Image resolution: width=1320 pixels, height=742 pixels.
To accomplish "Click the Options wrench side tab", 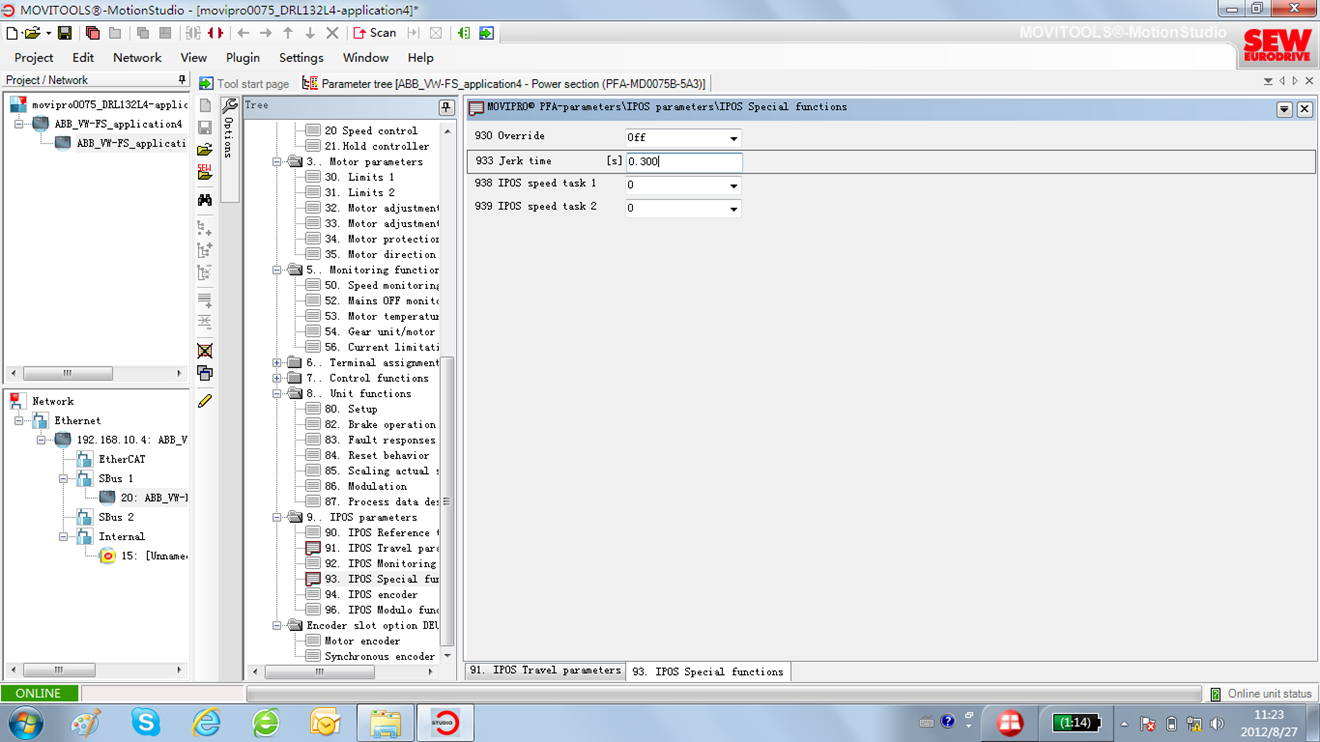I will click(x=229, y=130).
